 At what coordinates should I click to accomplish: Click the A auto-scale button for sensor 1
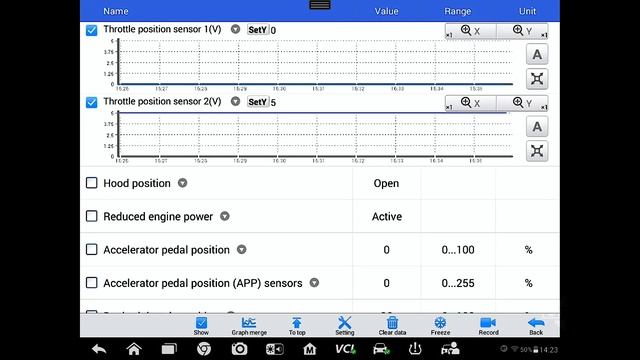[x=537, y=54]
